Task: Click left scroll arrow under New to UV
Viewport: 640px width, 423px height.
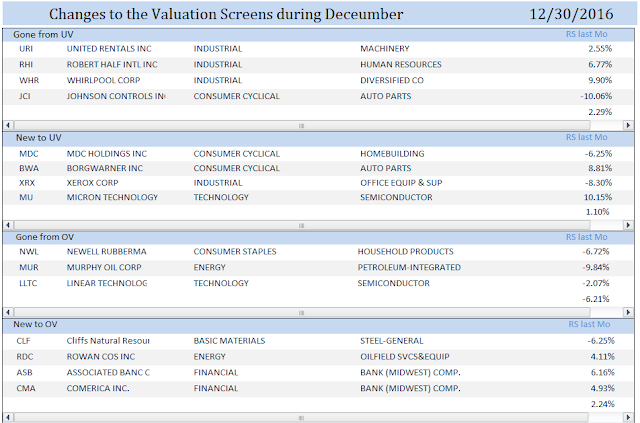Action: pyautogui.click(x=8, y=225)
